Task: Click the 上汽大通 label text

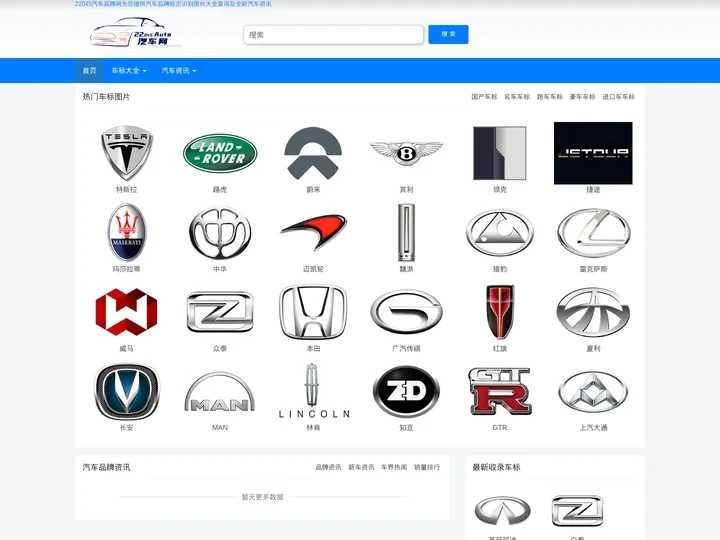Action: click(593, 428)
